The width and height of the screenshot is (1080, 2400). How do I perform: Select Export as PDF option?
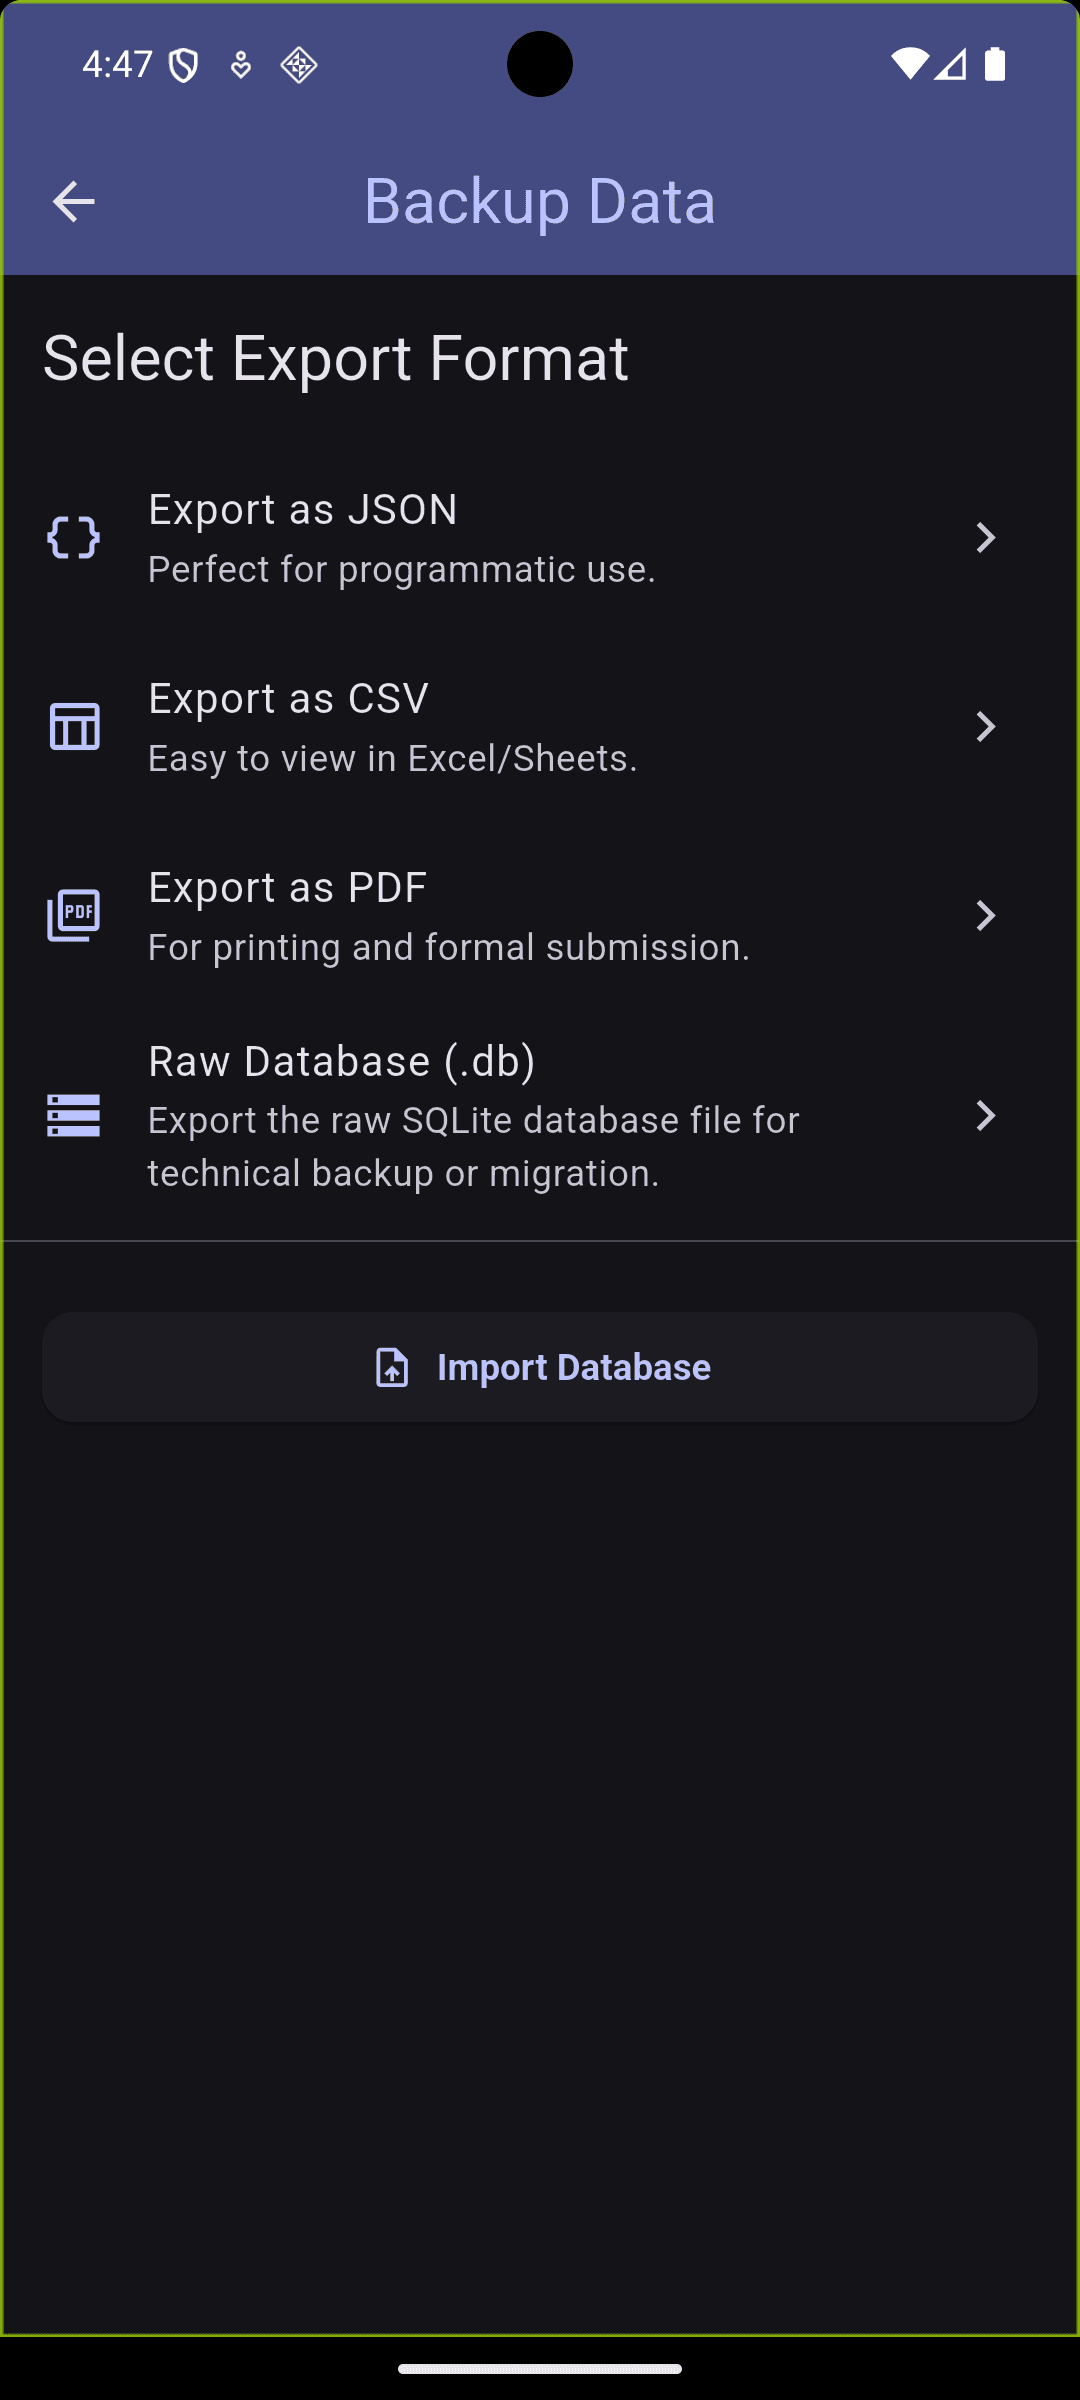(540, 916)
